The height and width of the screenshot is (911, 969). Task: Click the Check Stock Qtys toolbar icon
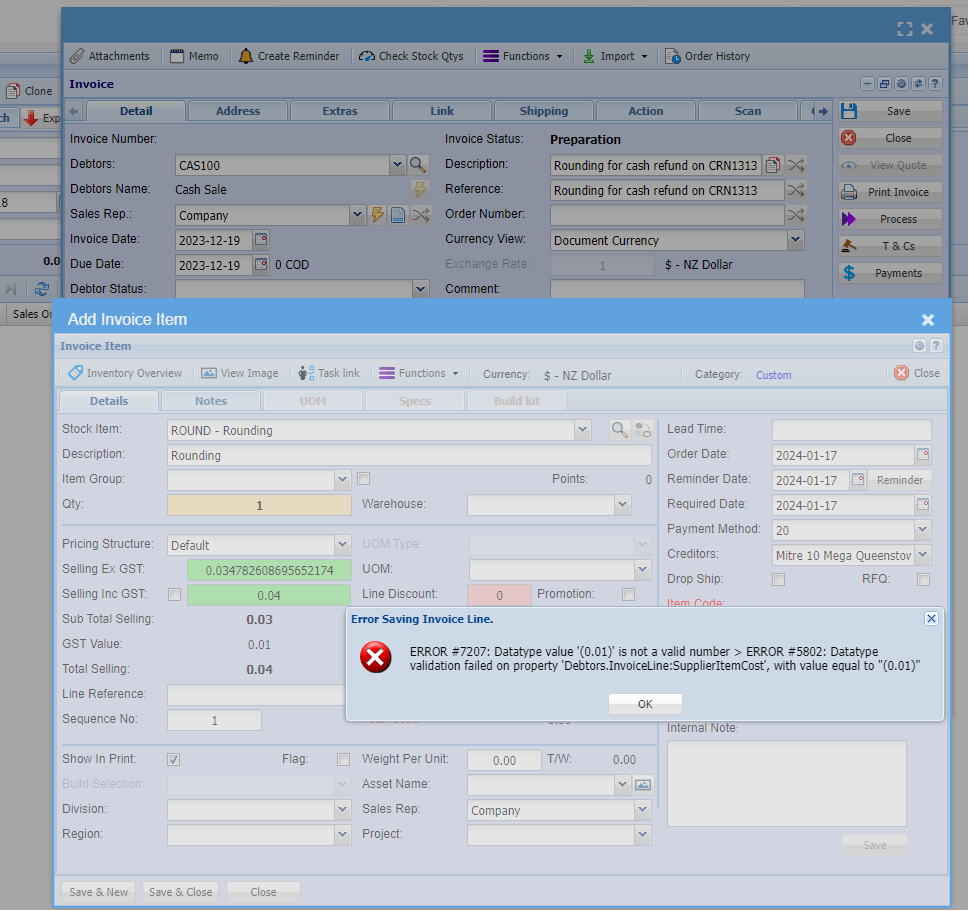click(x=367, y=56)
